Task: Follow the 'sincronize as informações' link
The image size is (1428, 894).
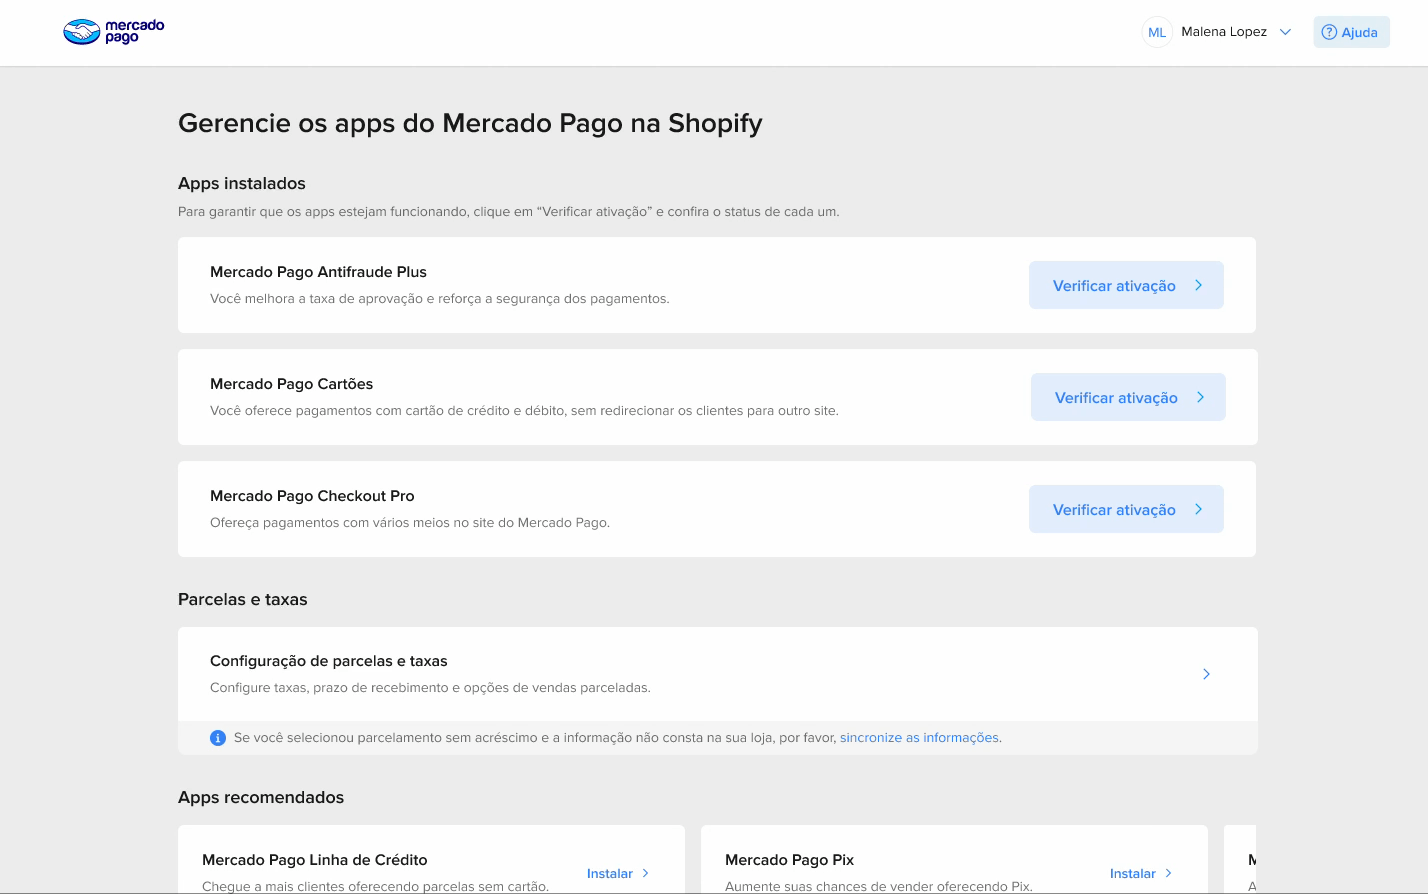Action: pyautogui.click(x=919, y=738)
